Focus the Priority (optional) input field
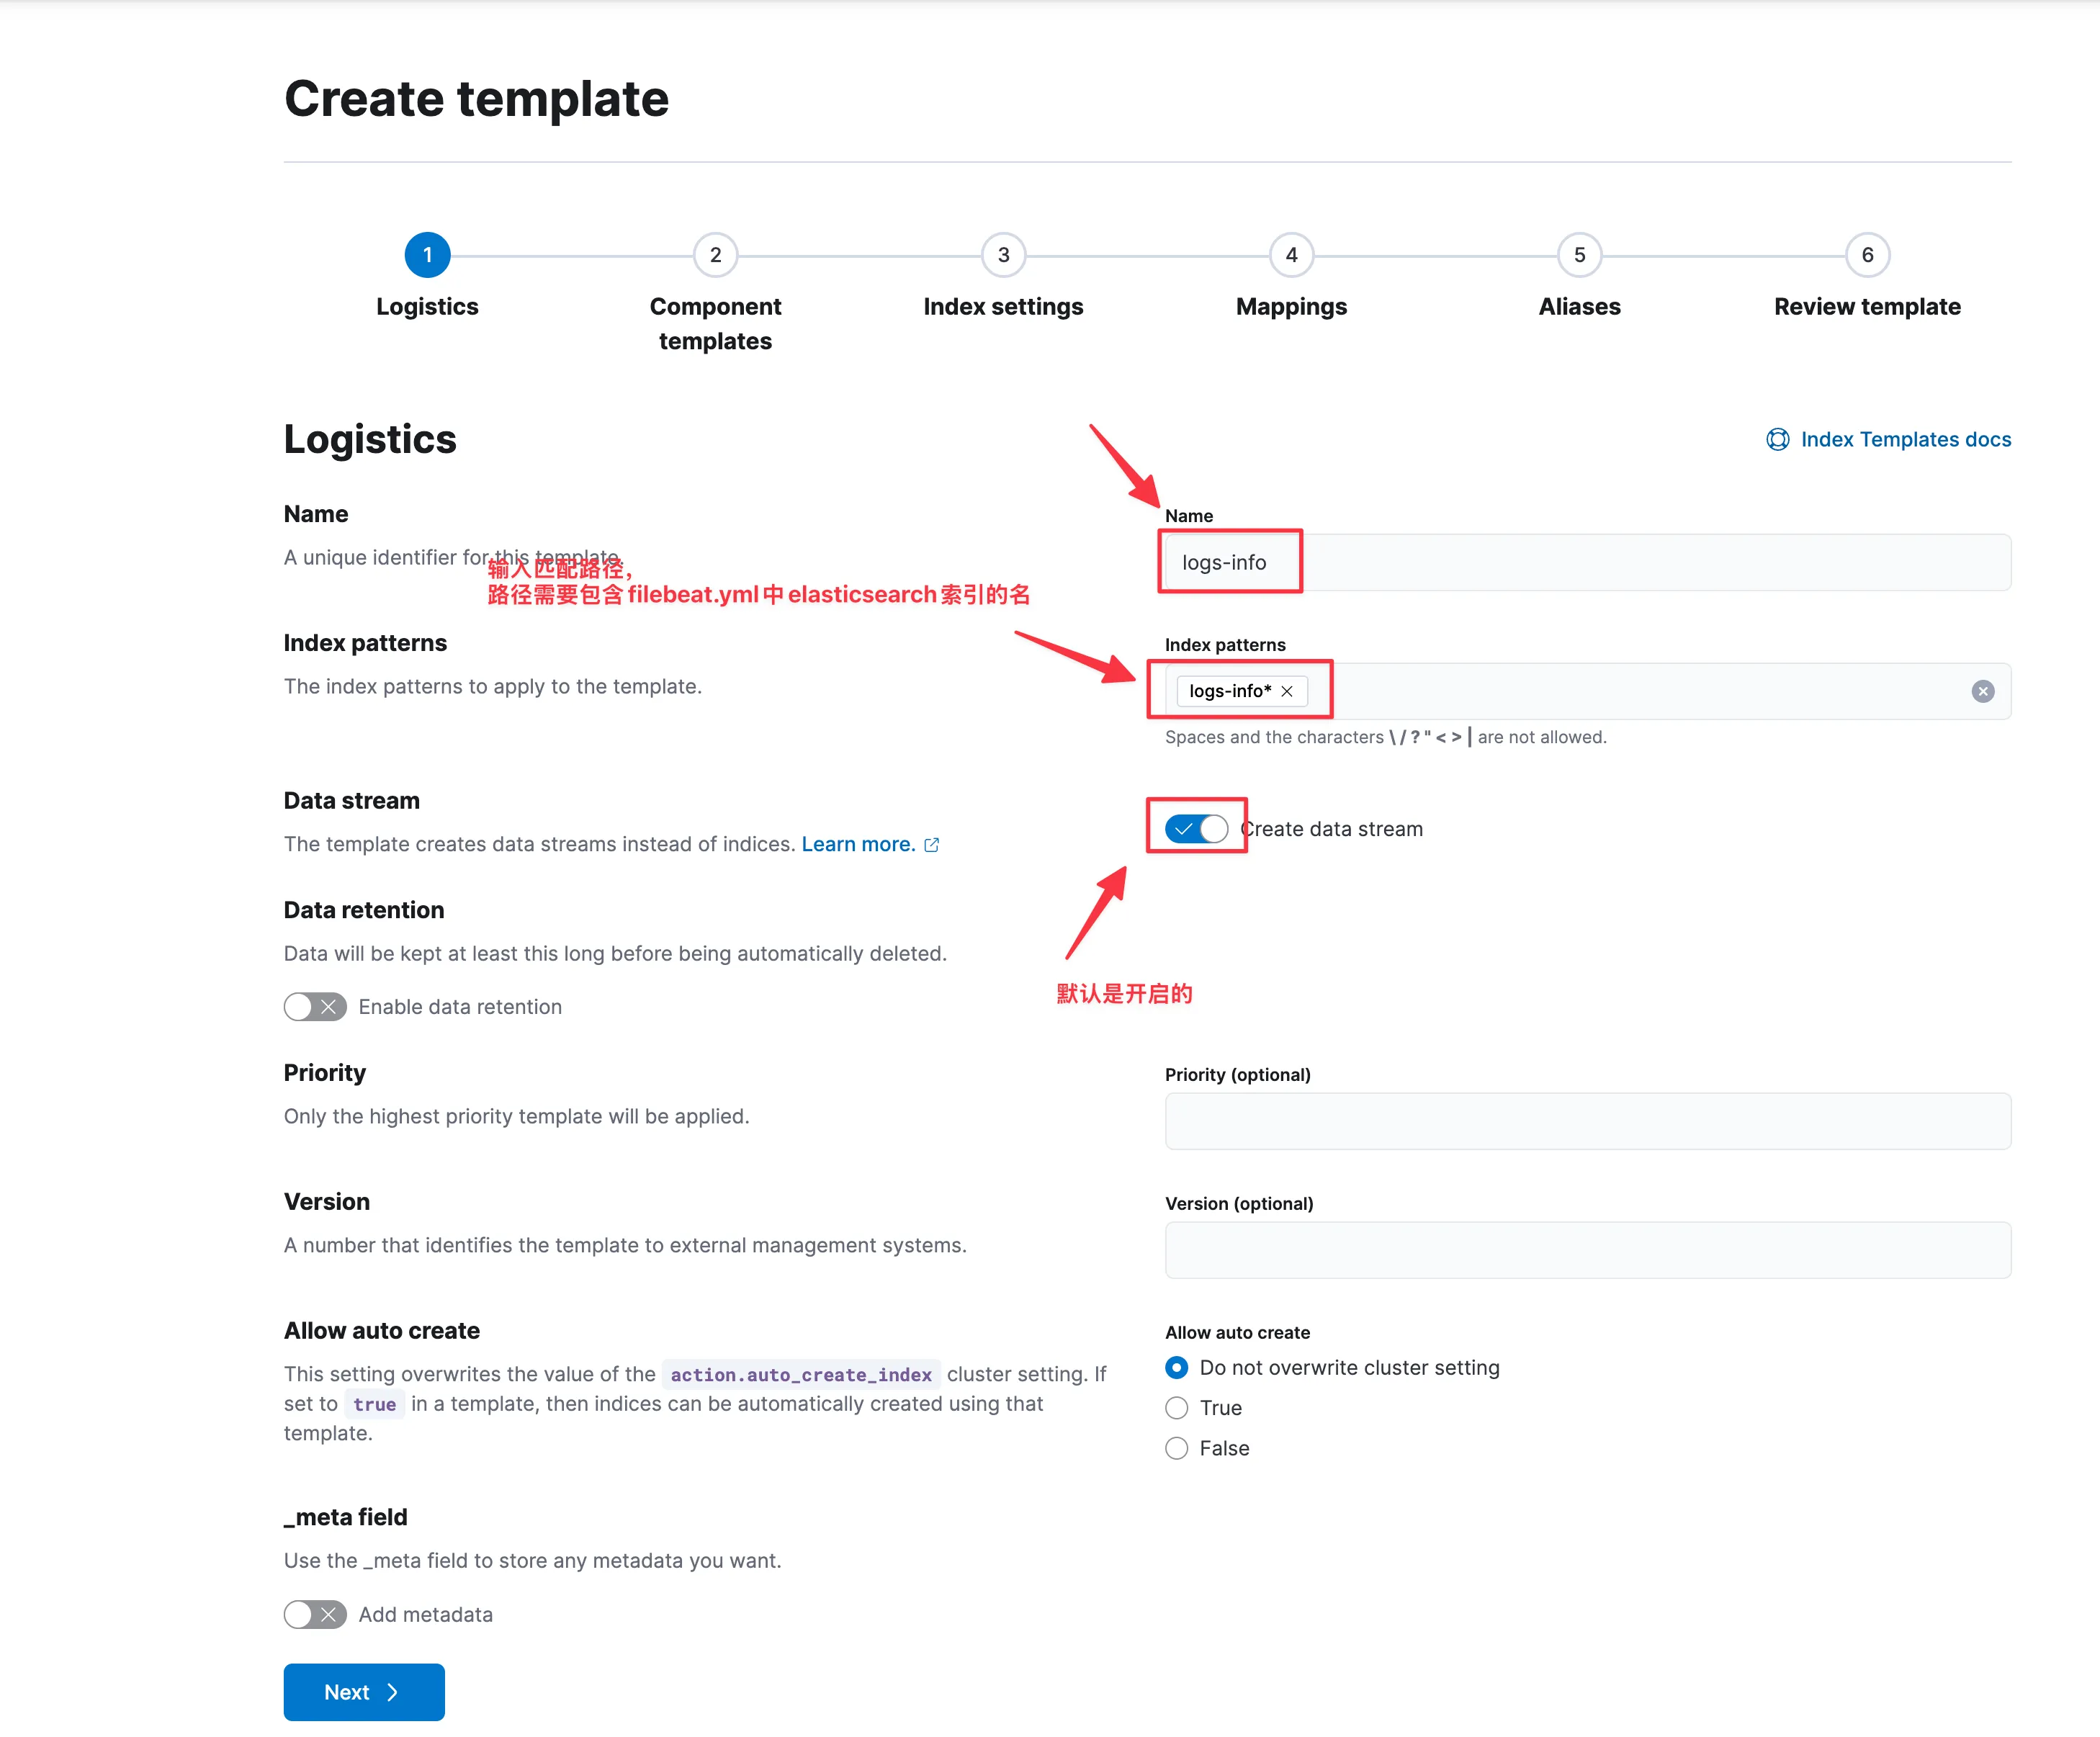Screen dimensions: 2100x1737 pos(1587,1121)
